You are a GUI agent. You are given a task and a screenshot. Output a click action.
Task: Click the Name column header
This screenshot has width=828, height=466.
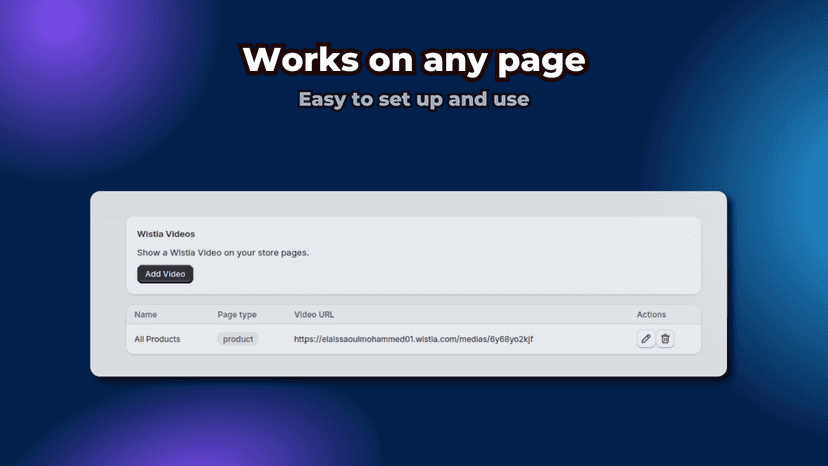click(145, 314)
